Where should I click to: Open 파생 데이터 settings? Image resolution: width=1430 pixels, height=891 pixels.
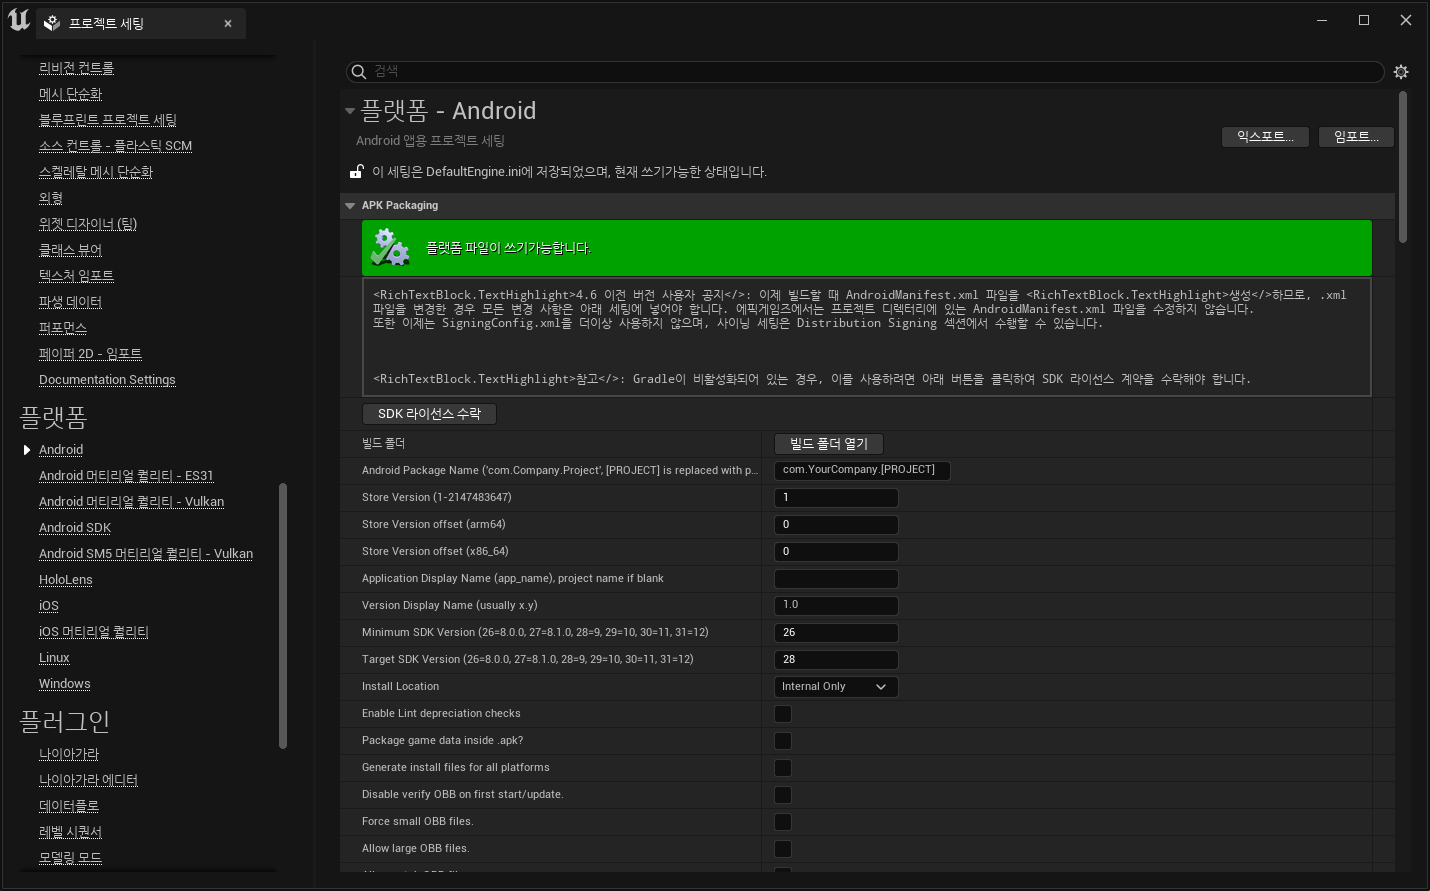pos(70,302)
